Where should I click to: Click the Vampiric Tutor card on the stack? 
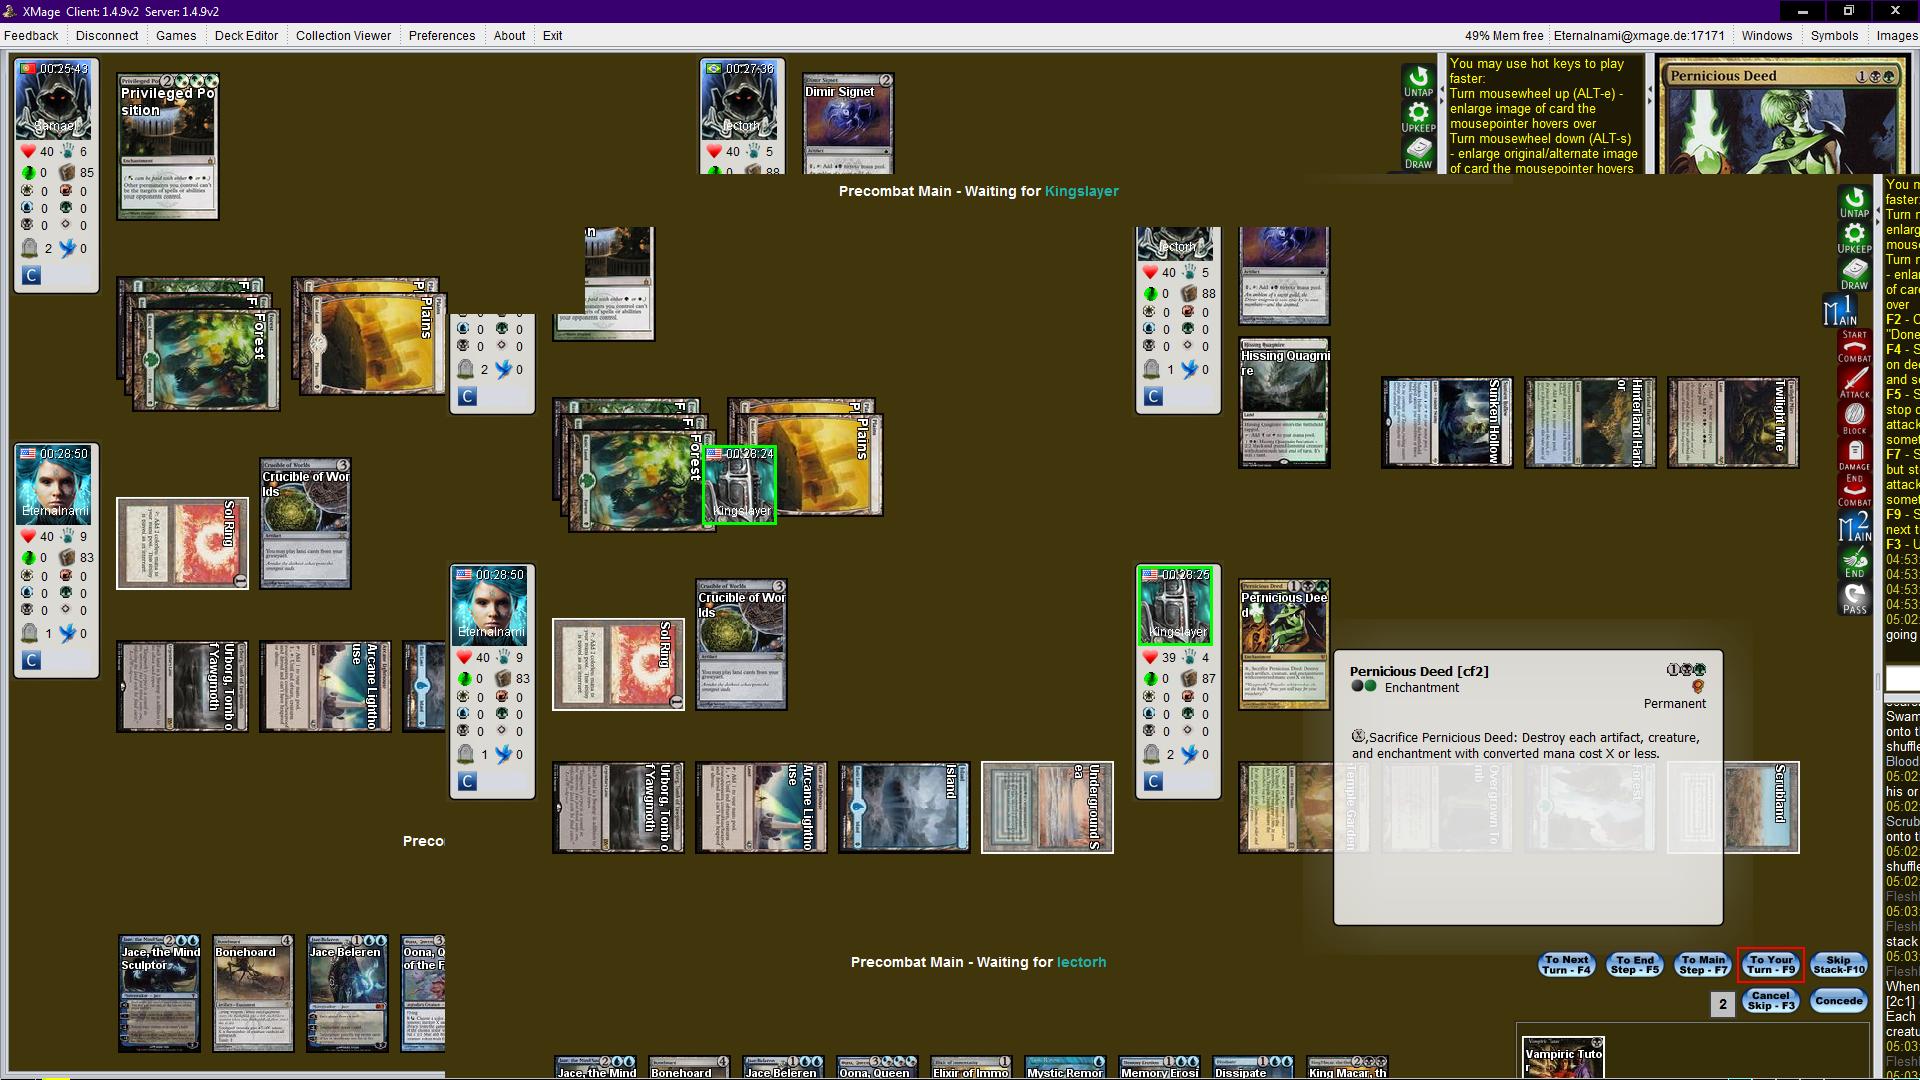1562,1058
